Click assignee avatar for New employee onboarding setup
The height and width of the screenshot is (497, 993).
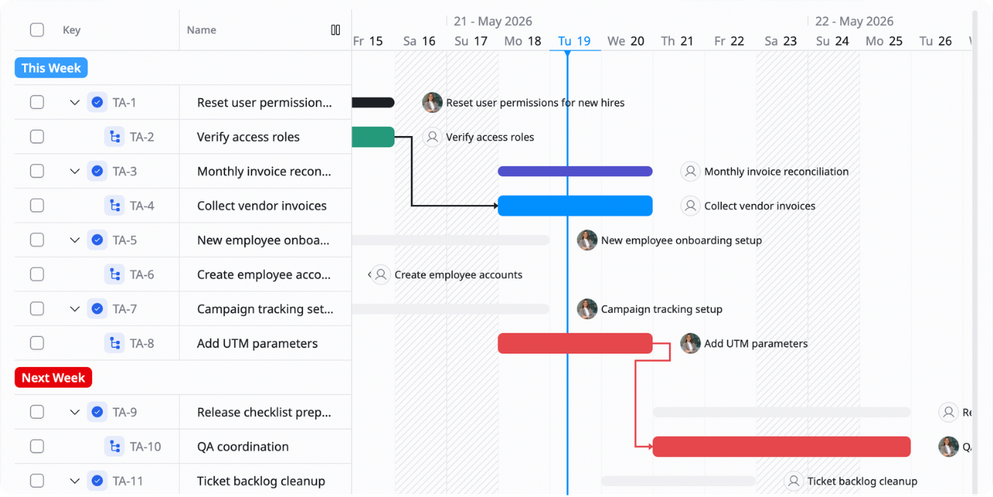[x=587, y=240]
